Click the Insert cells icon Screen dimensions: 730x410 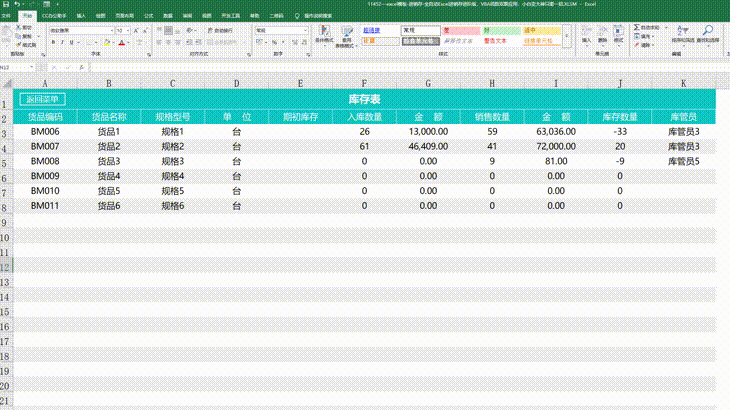tap(587, 32)
